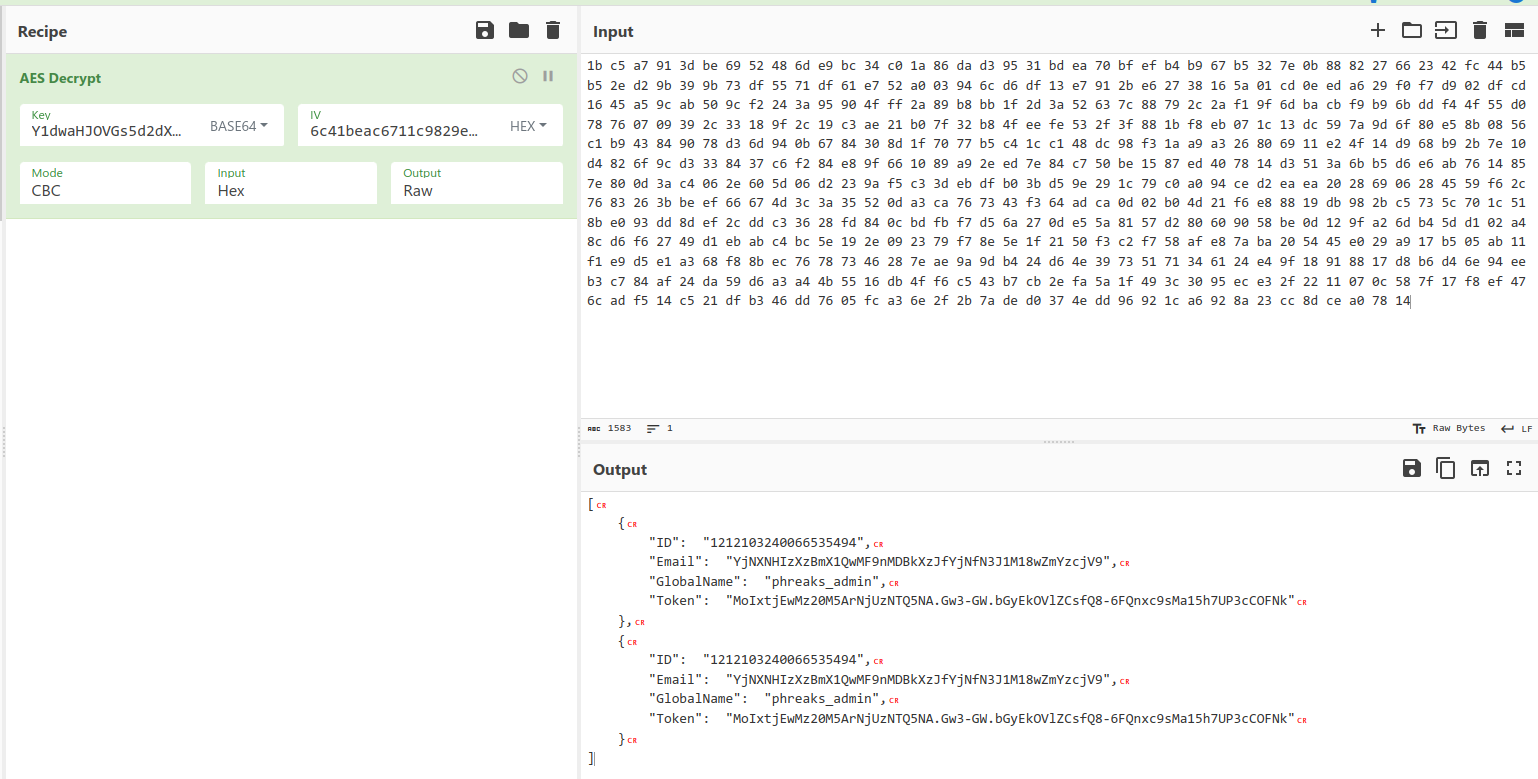The height and width of the screenshot is (779, 1538).
Task: Change the Input Hex format selector
Action: click(x=291, y=183)
